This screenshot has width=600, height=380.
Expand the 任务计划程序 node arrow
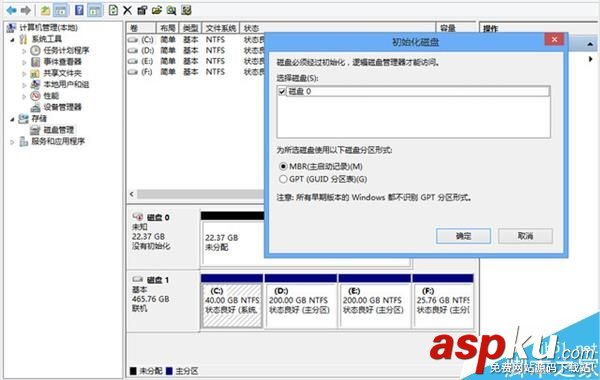tap(24, 51)
